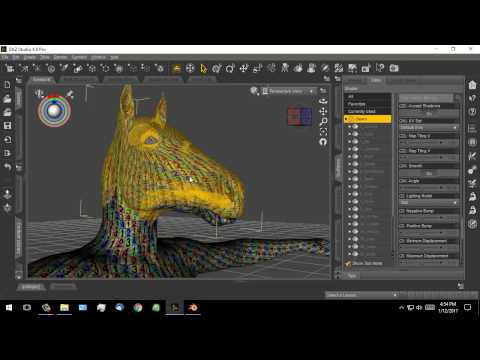Open the viewport options menu at top-right corner

coord(323,91)
